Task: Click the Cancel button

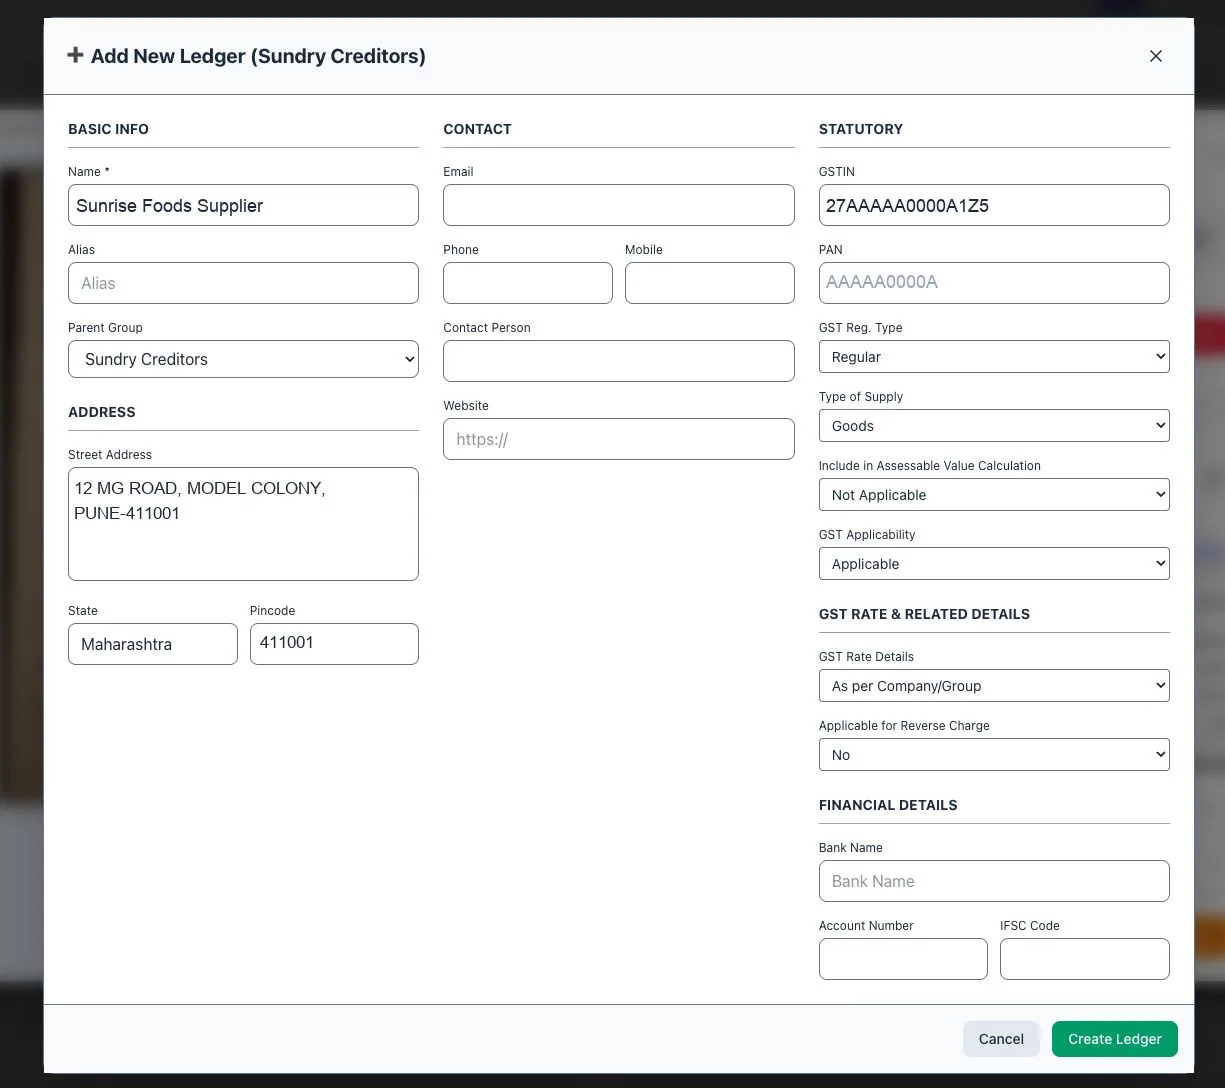Action: (x=1001, y=1039)
